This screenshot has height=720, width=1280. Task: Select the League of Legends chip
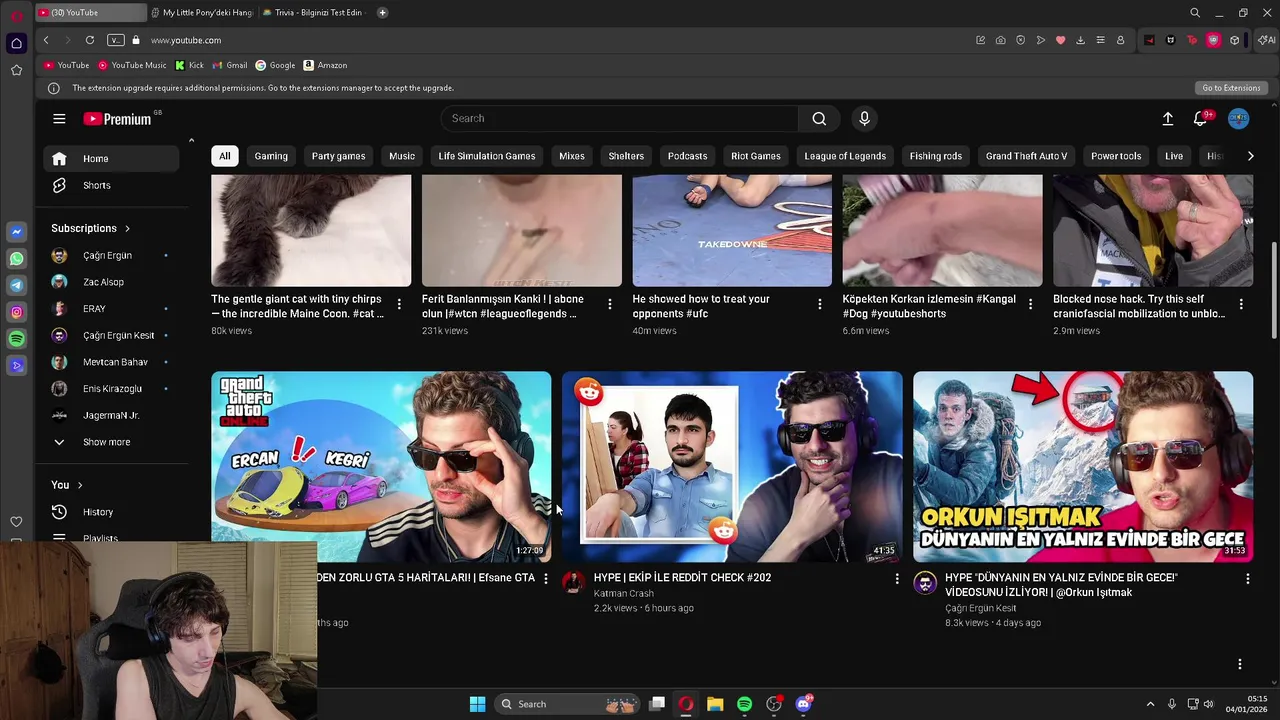pyautogui.click(x=845, y=156)
